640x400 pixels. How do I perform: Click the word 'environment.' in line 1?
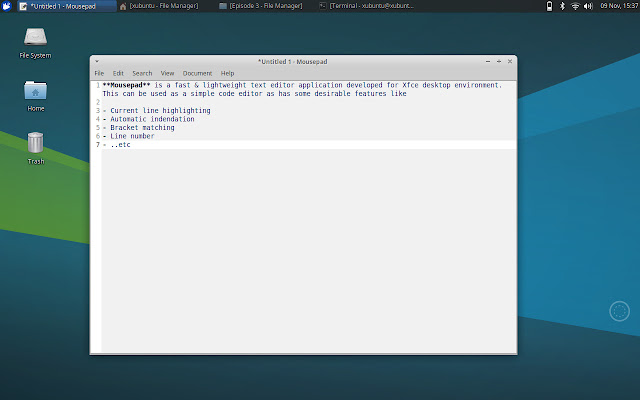point(478,85)
